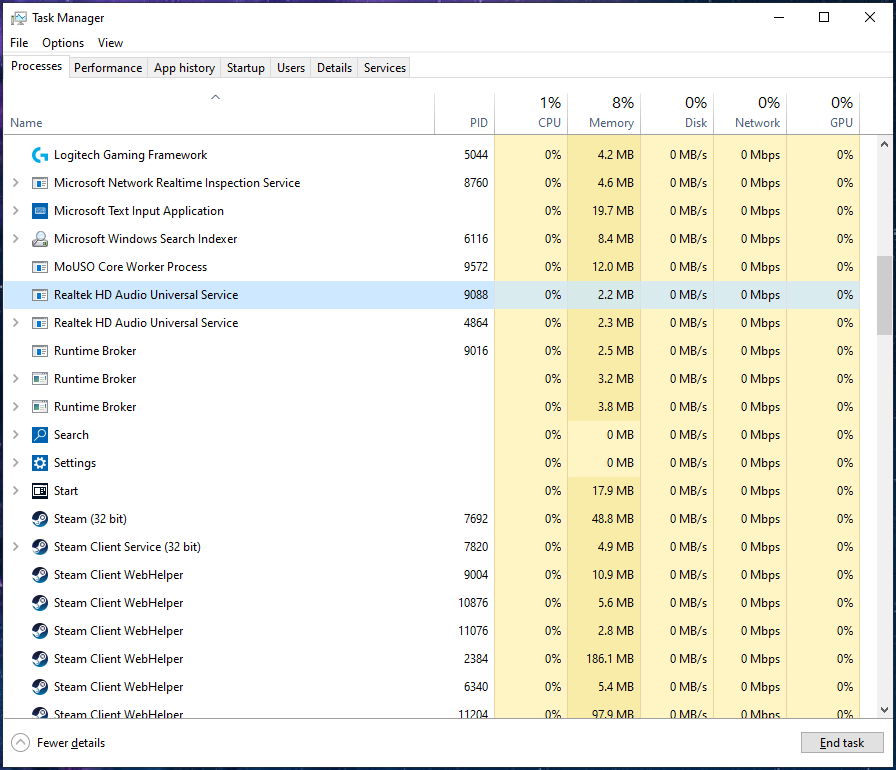Image resolution: width=896 pixels, height=770 pixels.
Task: Click the Start process icon
Action: [40, 491]
